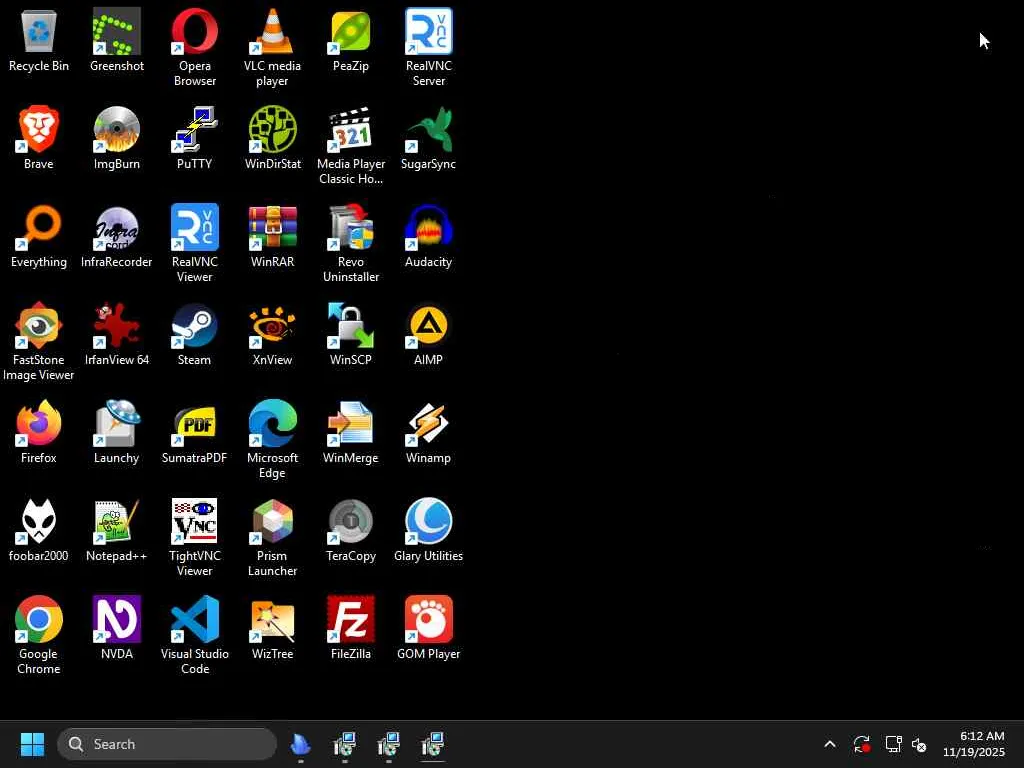Image resolution: width=1024 pixels, height=768 pixels.
Task: Select Media Player Classic icon
Action: [x=351, y=146]
